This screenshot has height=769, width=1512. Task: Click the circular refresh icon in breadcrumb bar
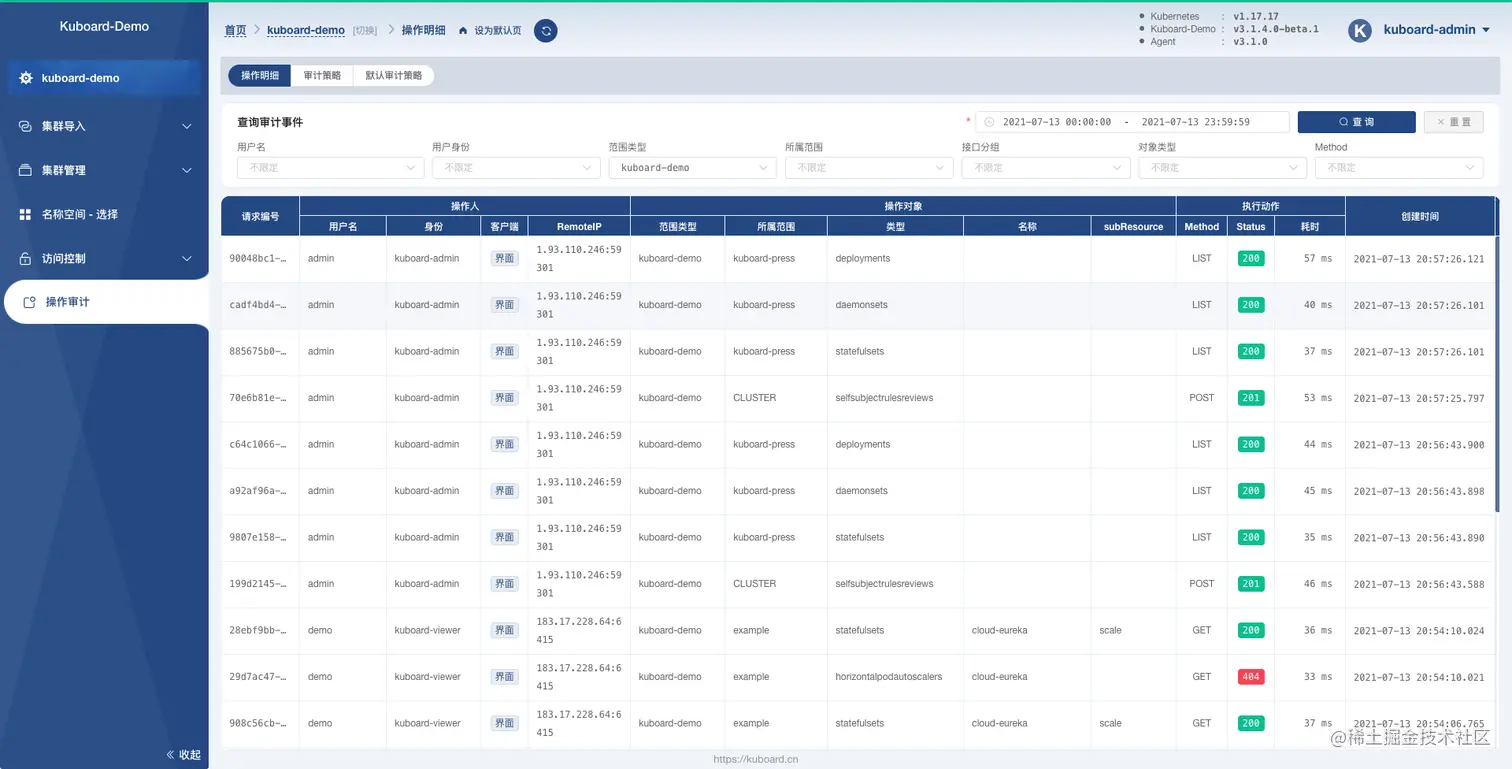coord(546,31)
